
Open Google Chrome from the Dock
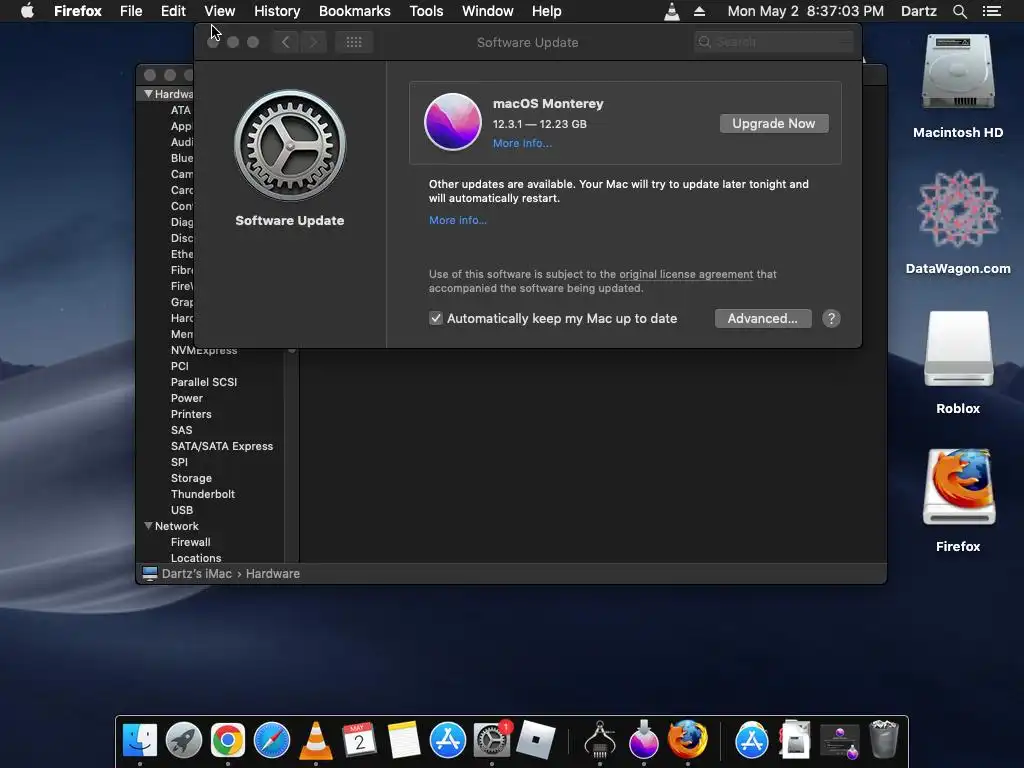227,740
